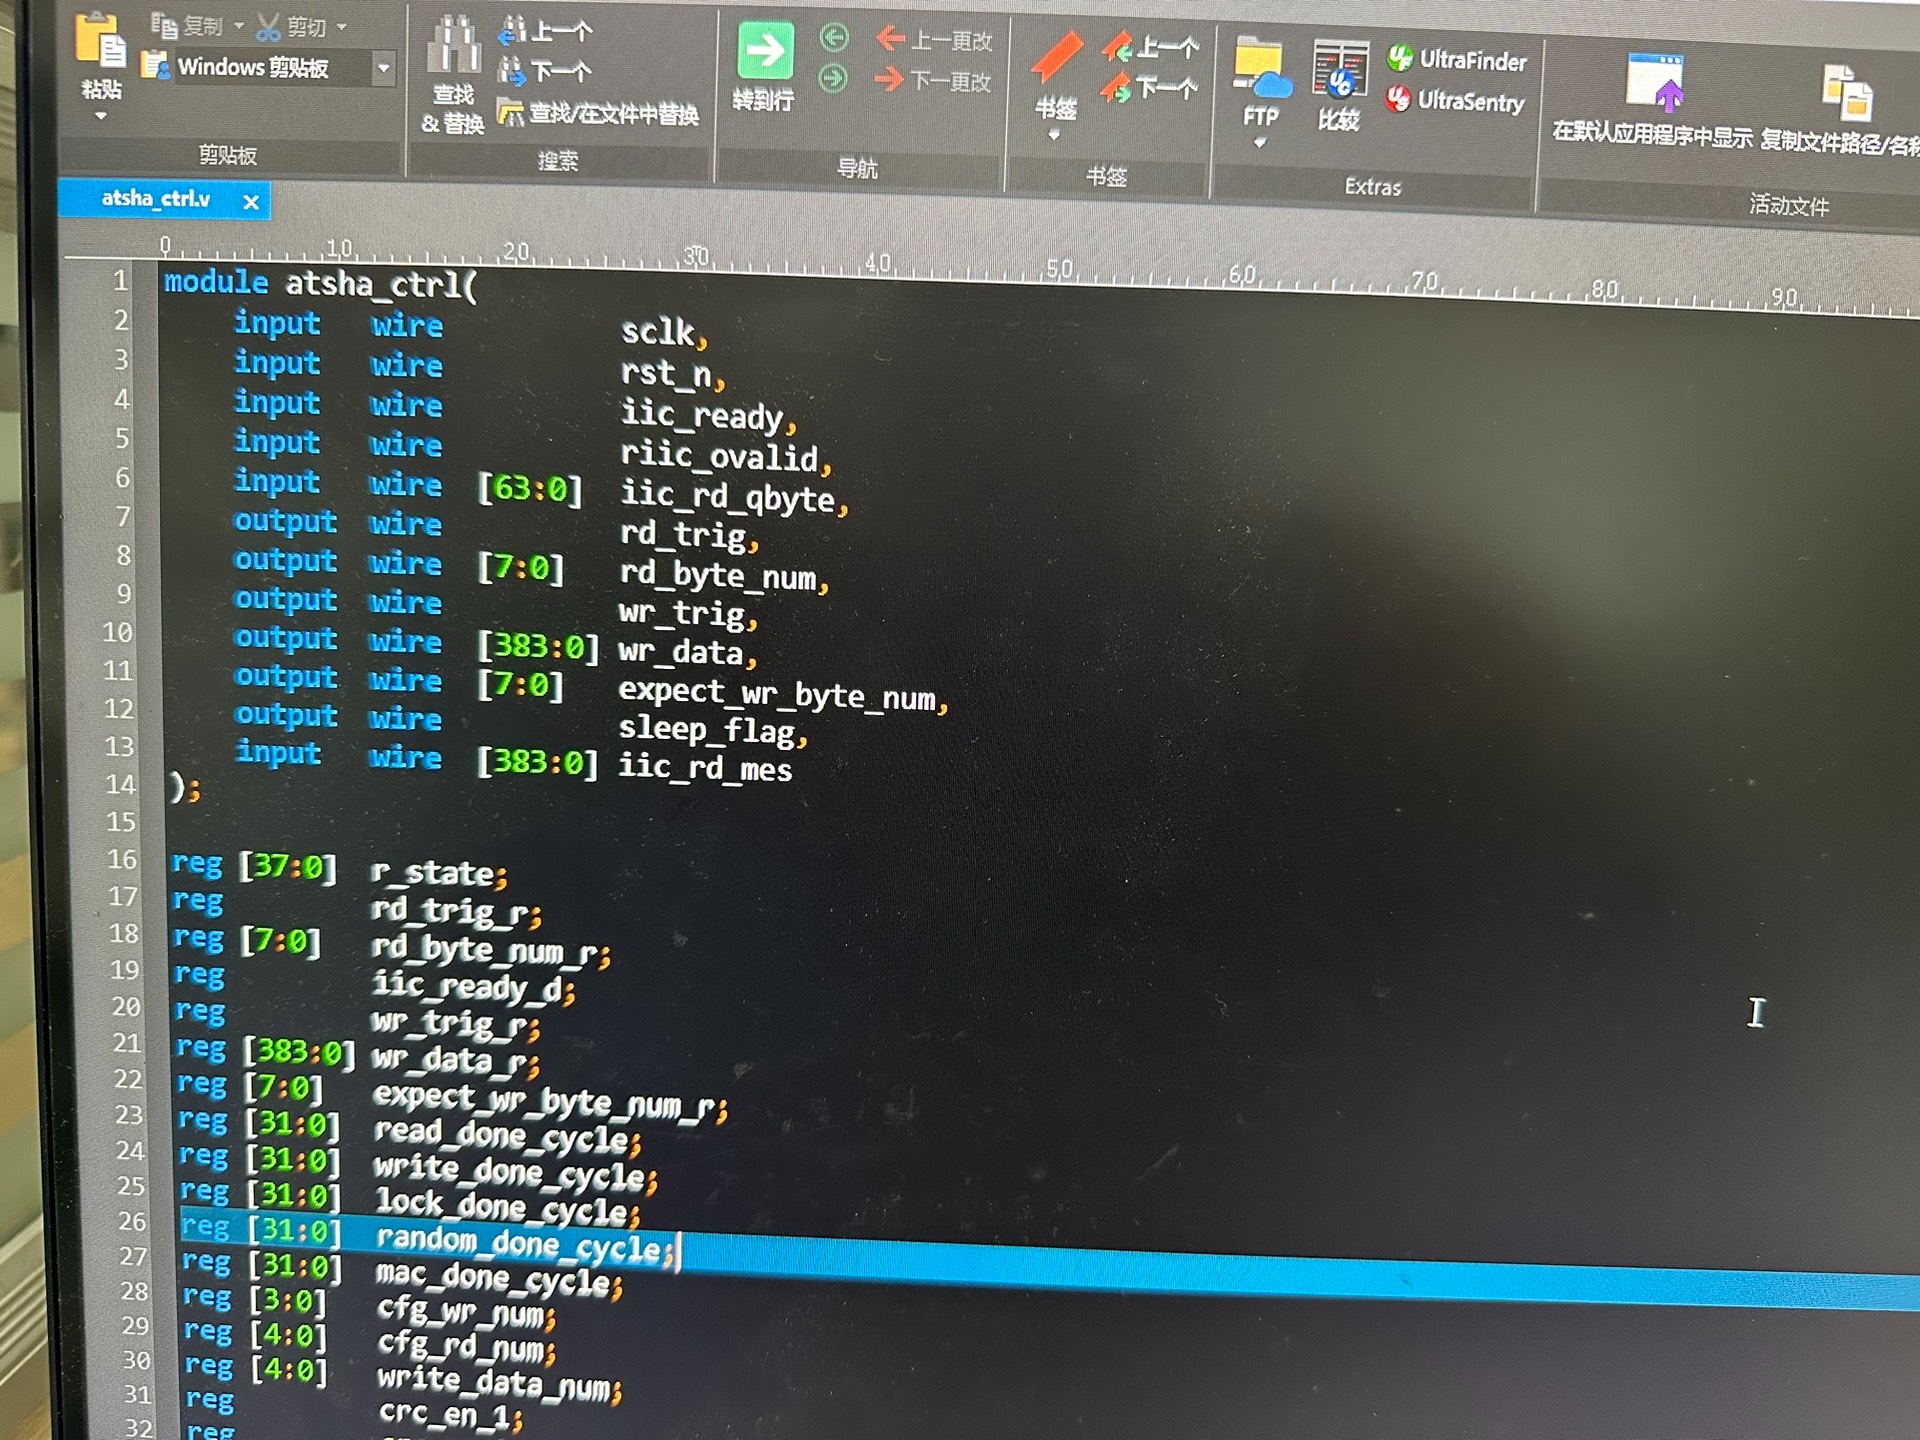Launch UltraFinder from Extras
This screenshot has width=1920, height=1440.
click(1457, 60)
